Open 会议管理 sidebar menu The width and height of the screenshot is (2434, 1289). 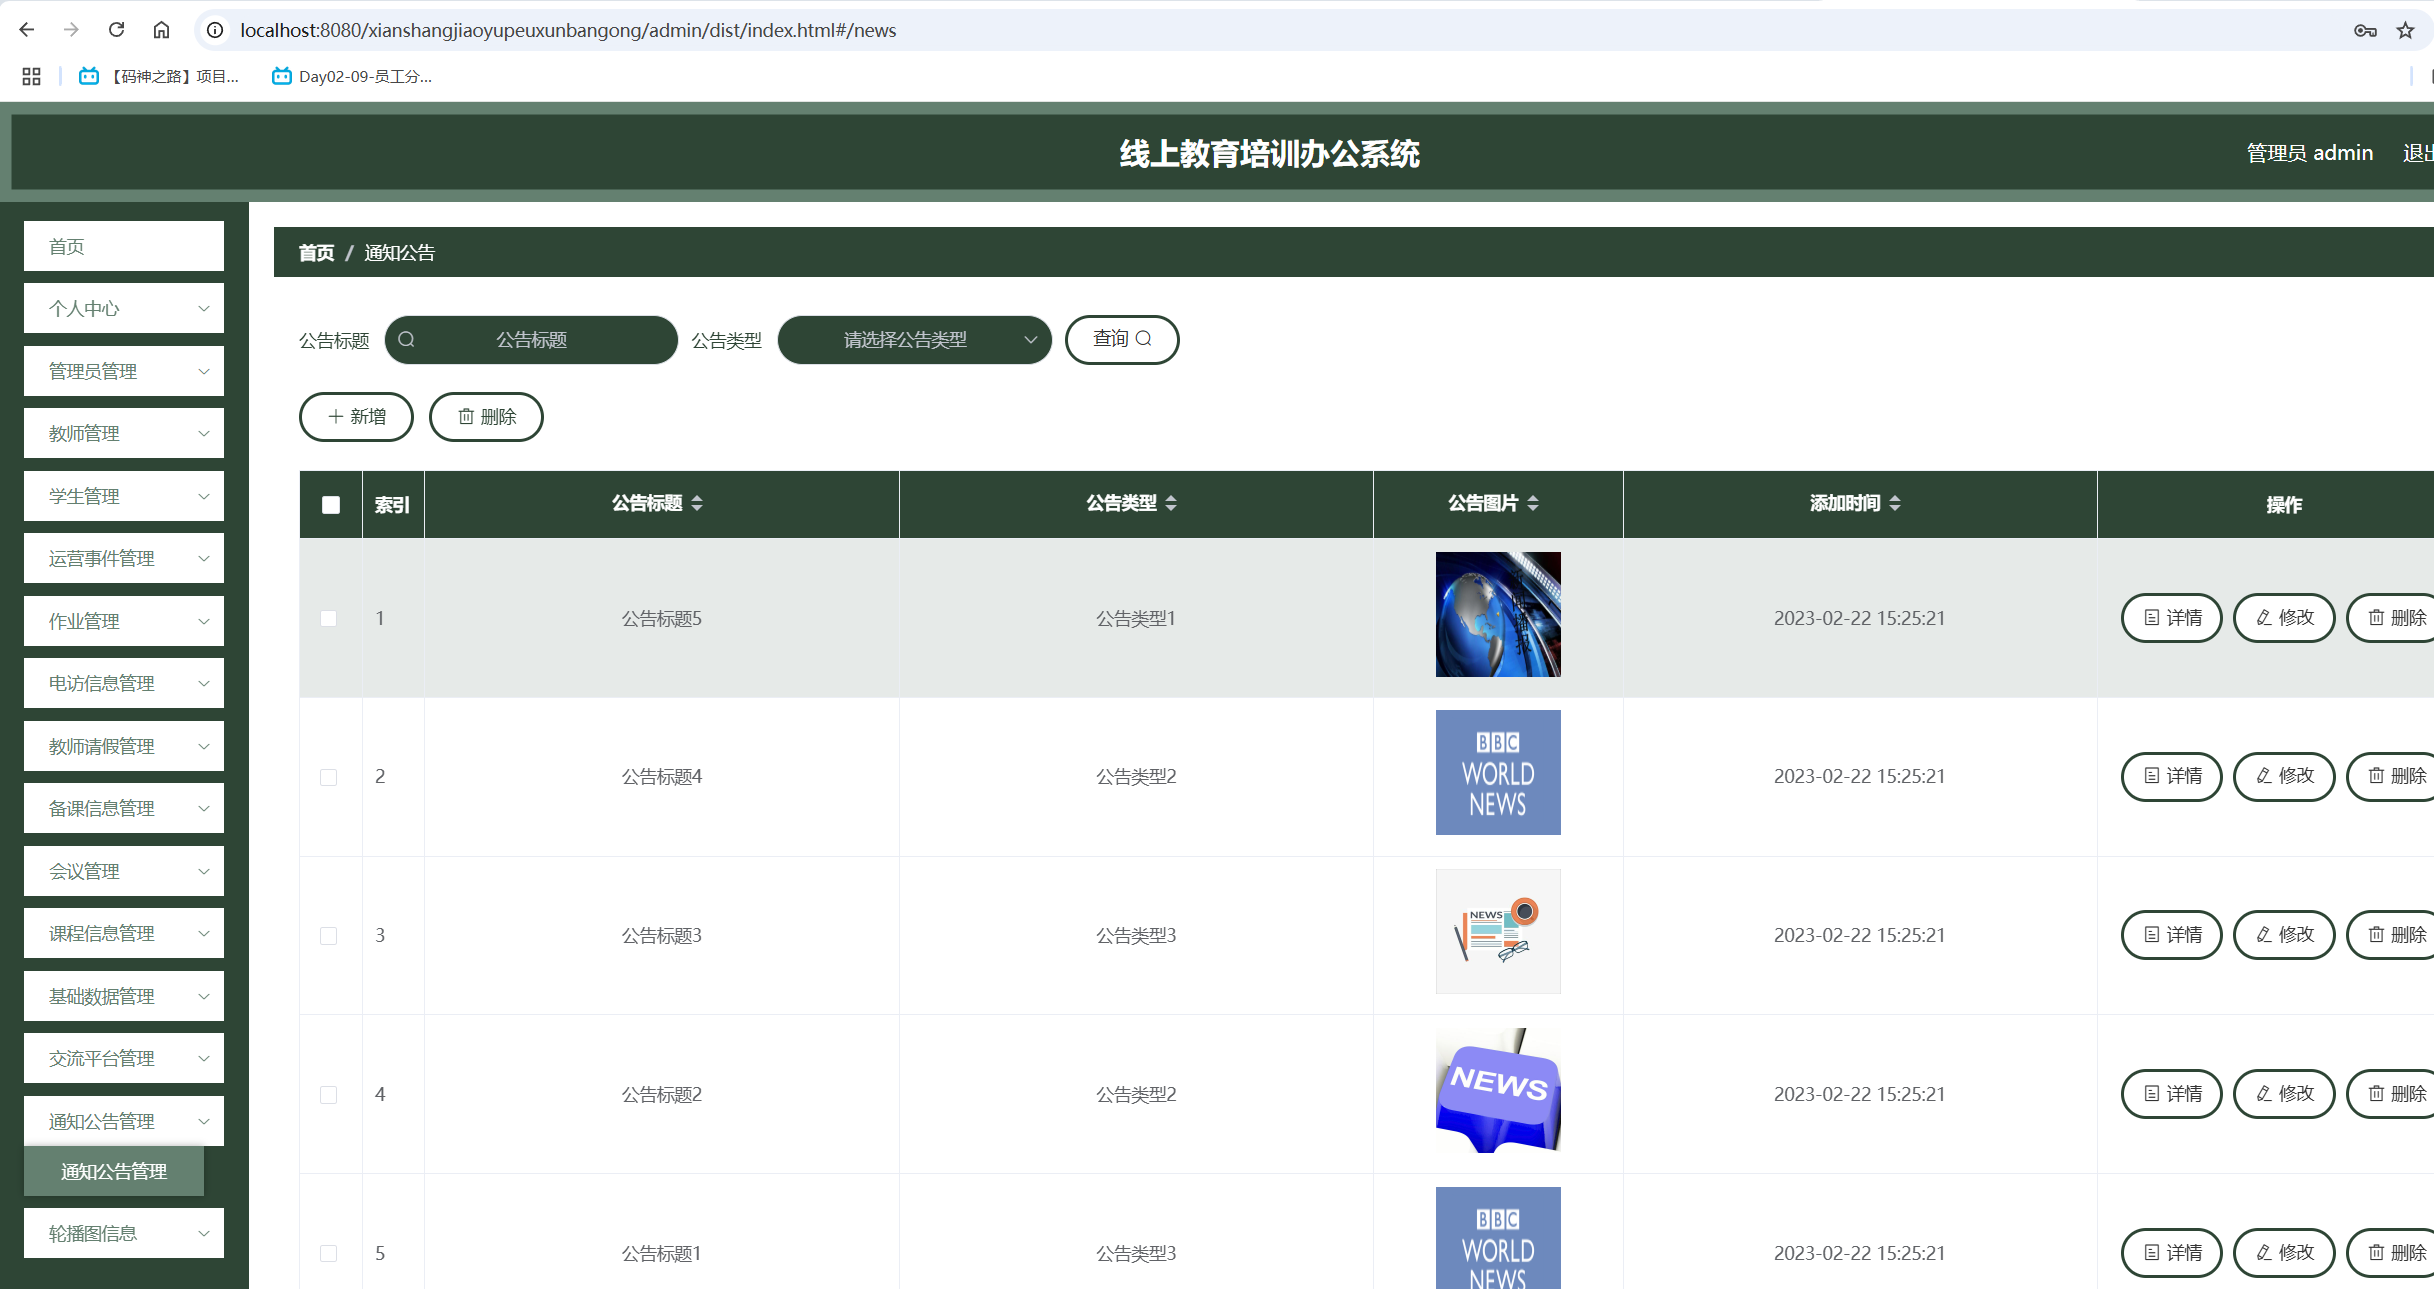pyautogui.click(x=124, y=871)
